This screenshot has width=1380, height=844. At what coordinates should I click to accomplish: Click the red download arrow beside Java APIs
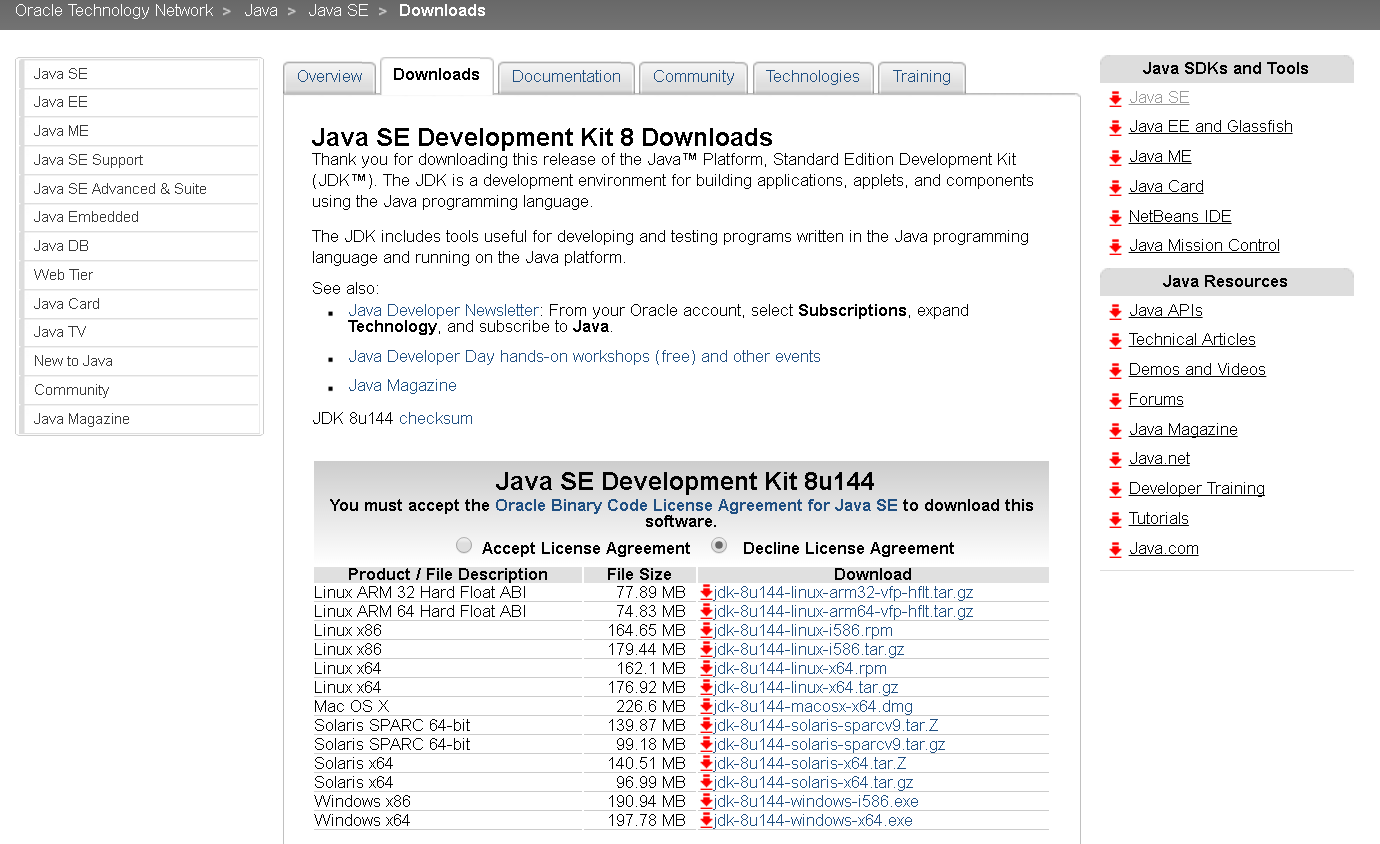point(1115,312)
